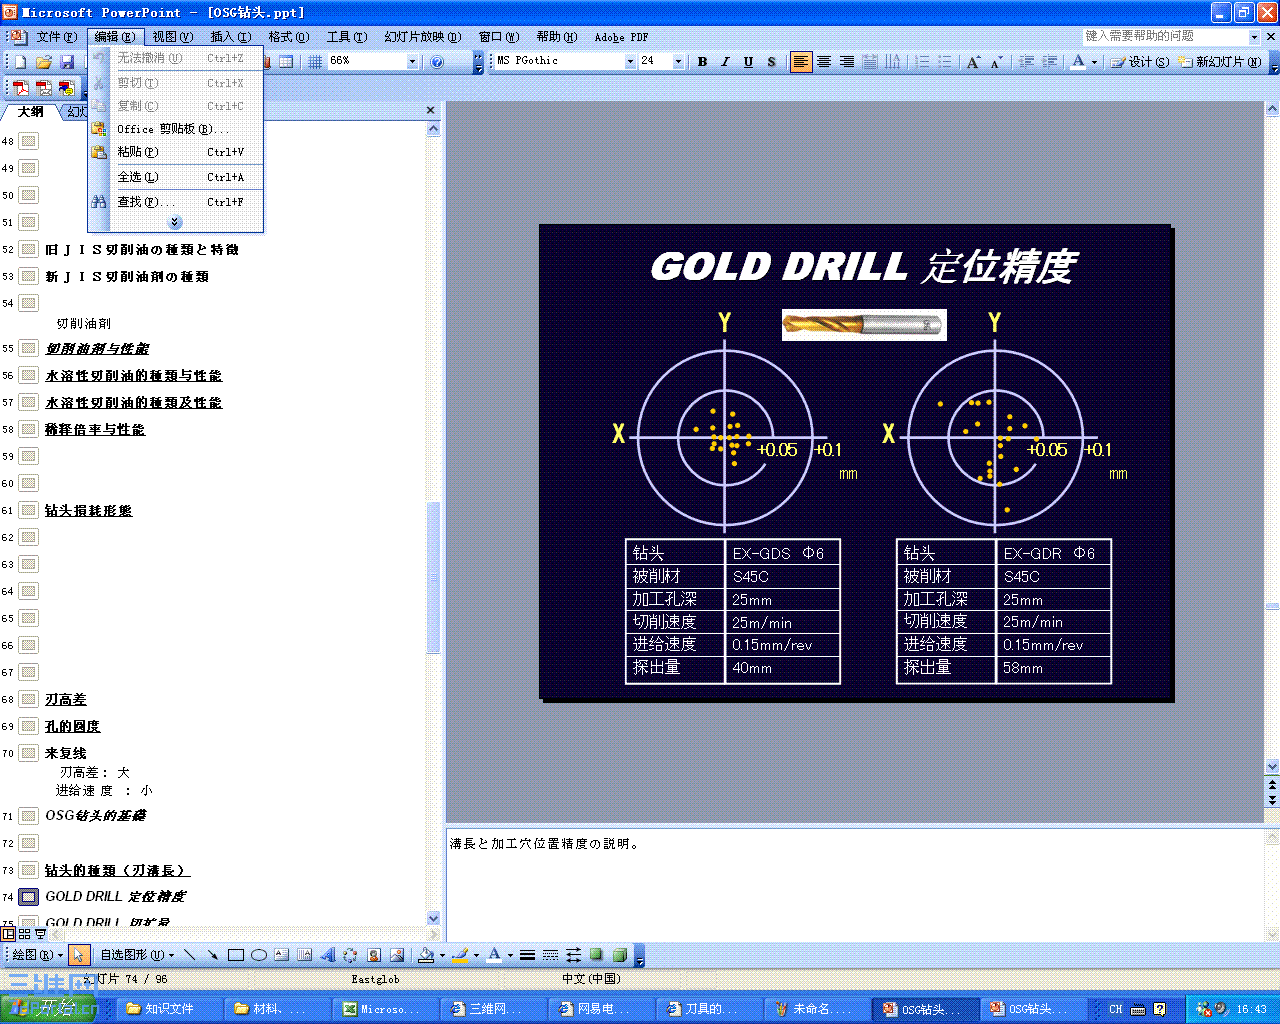
Task: Open fill color dropdown arrow
Action: pos(442,955)
